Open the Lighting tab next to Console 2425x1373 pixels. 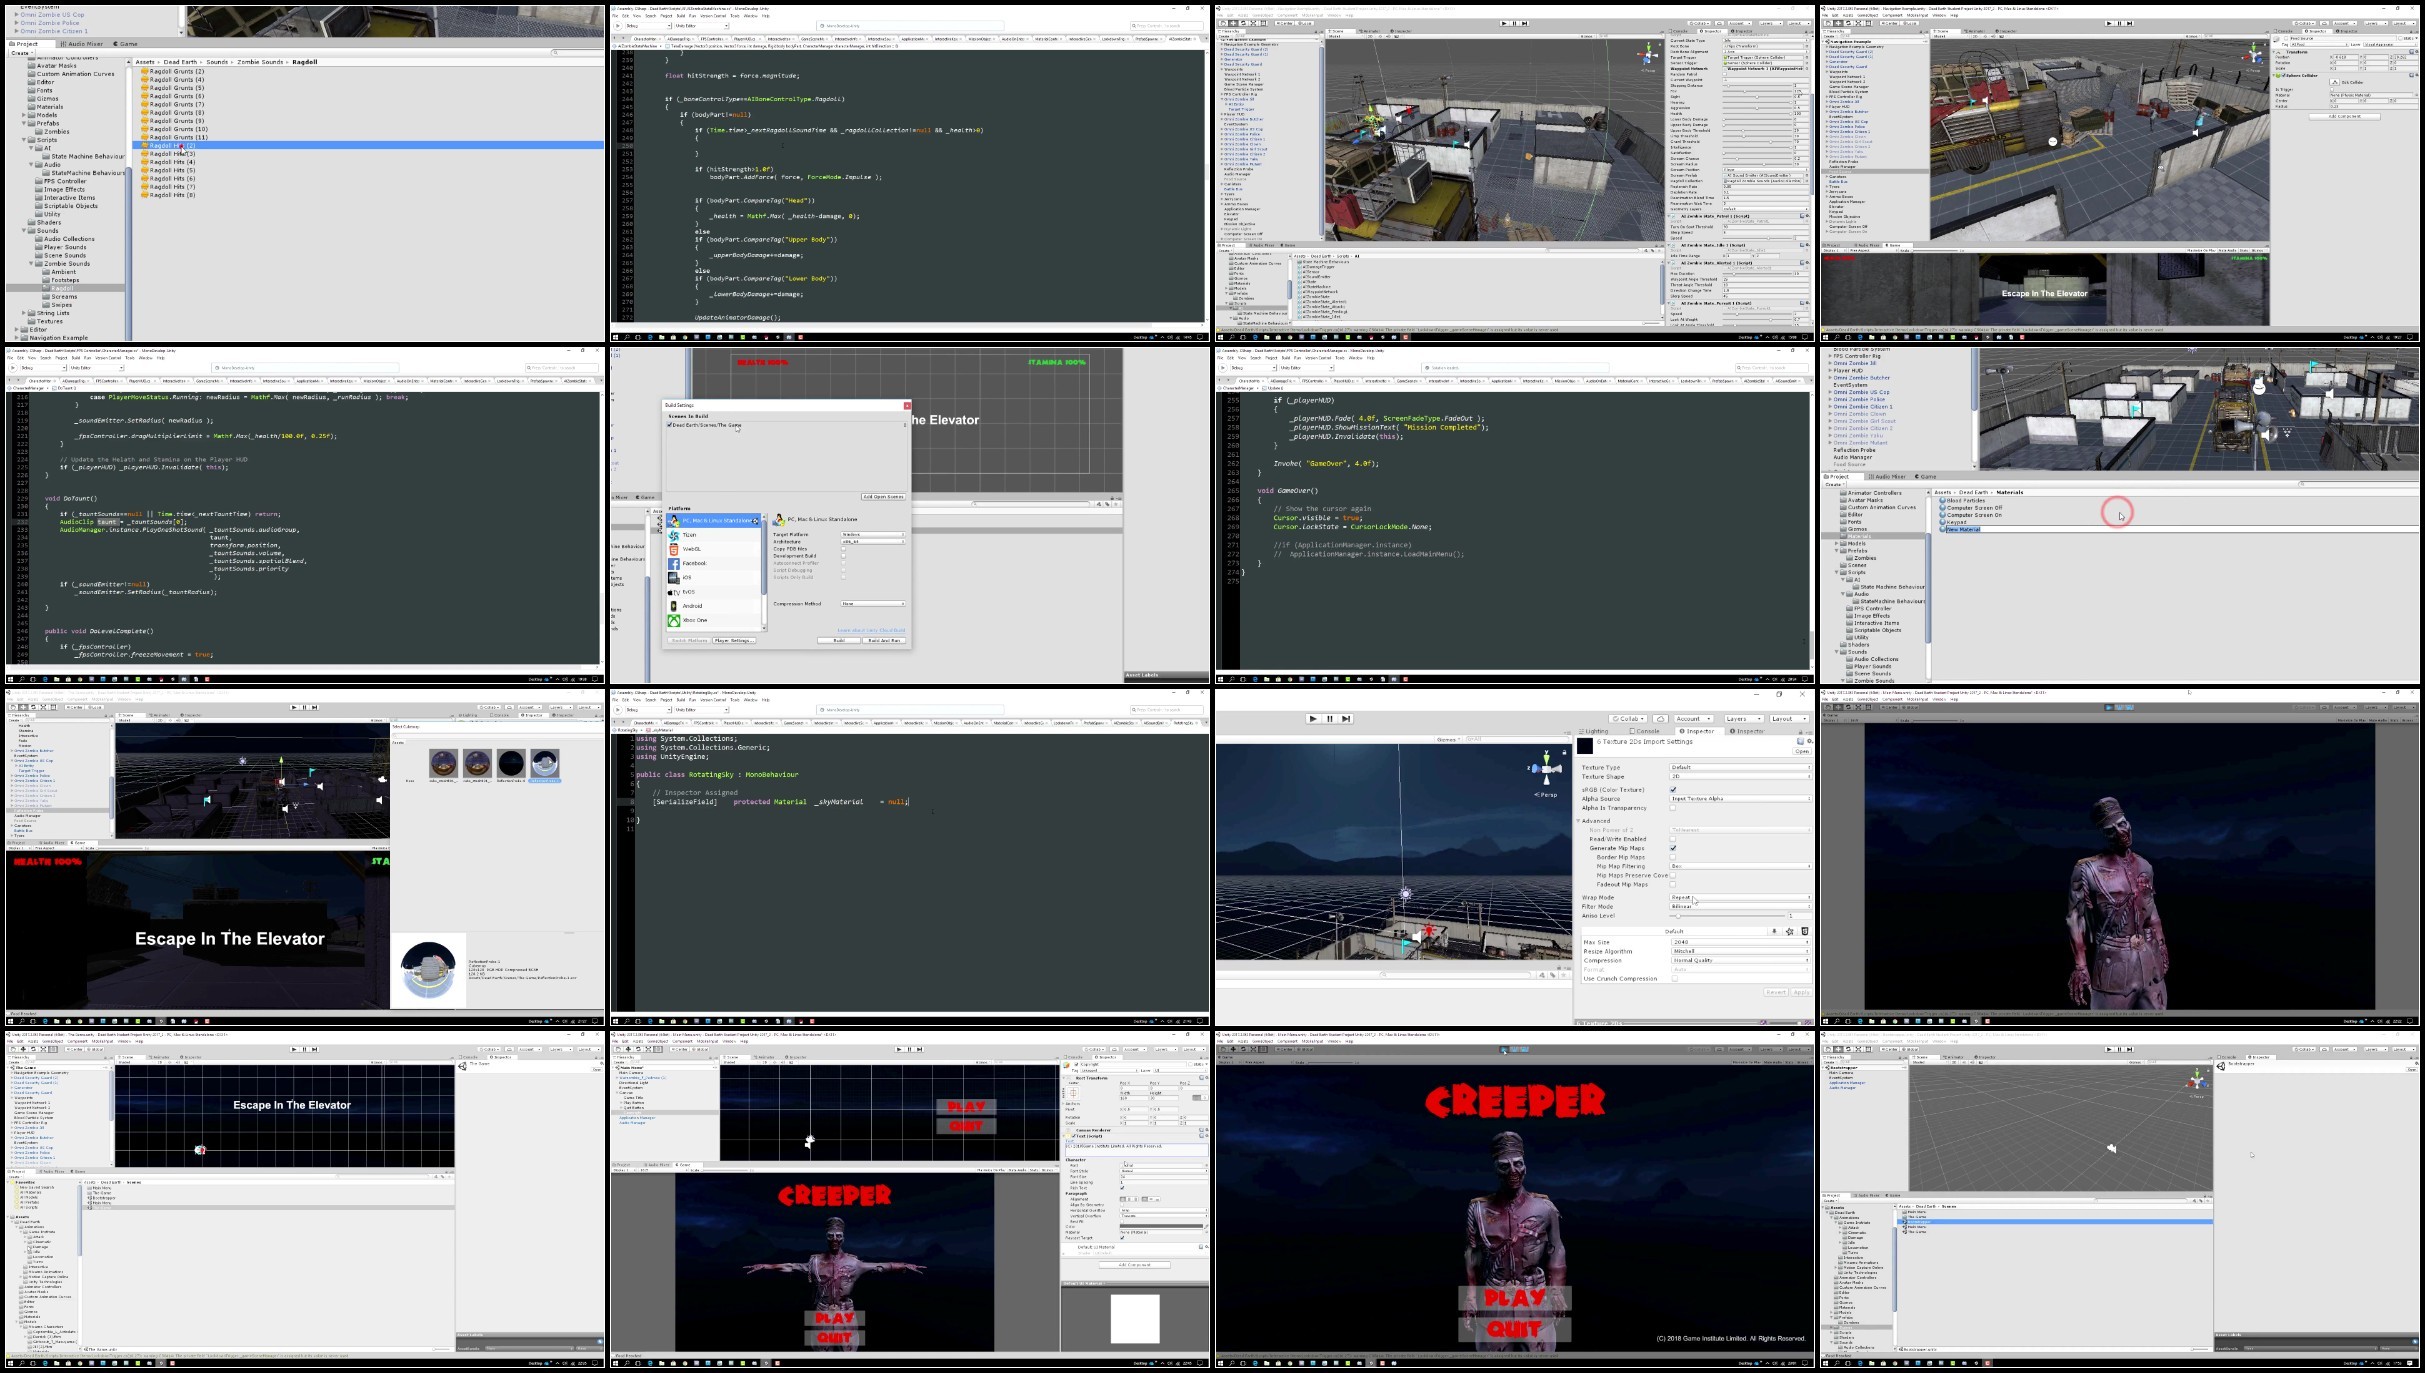[x=1594, y=731]
